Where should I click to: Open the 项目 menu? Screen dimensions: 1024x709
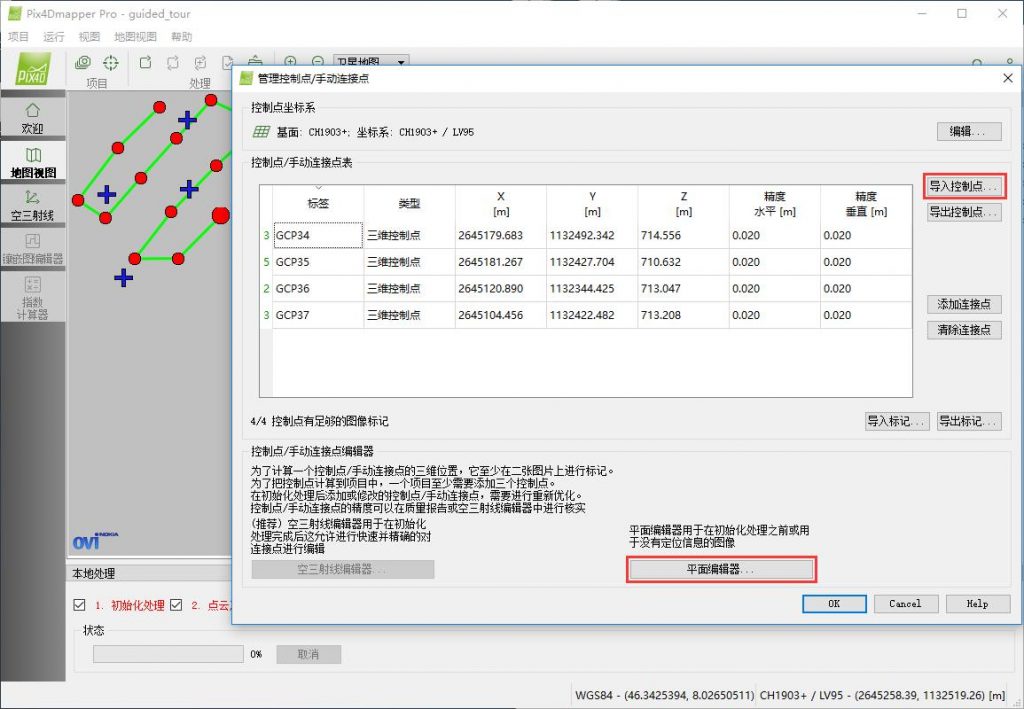tap(18, 37)
